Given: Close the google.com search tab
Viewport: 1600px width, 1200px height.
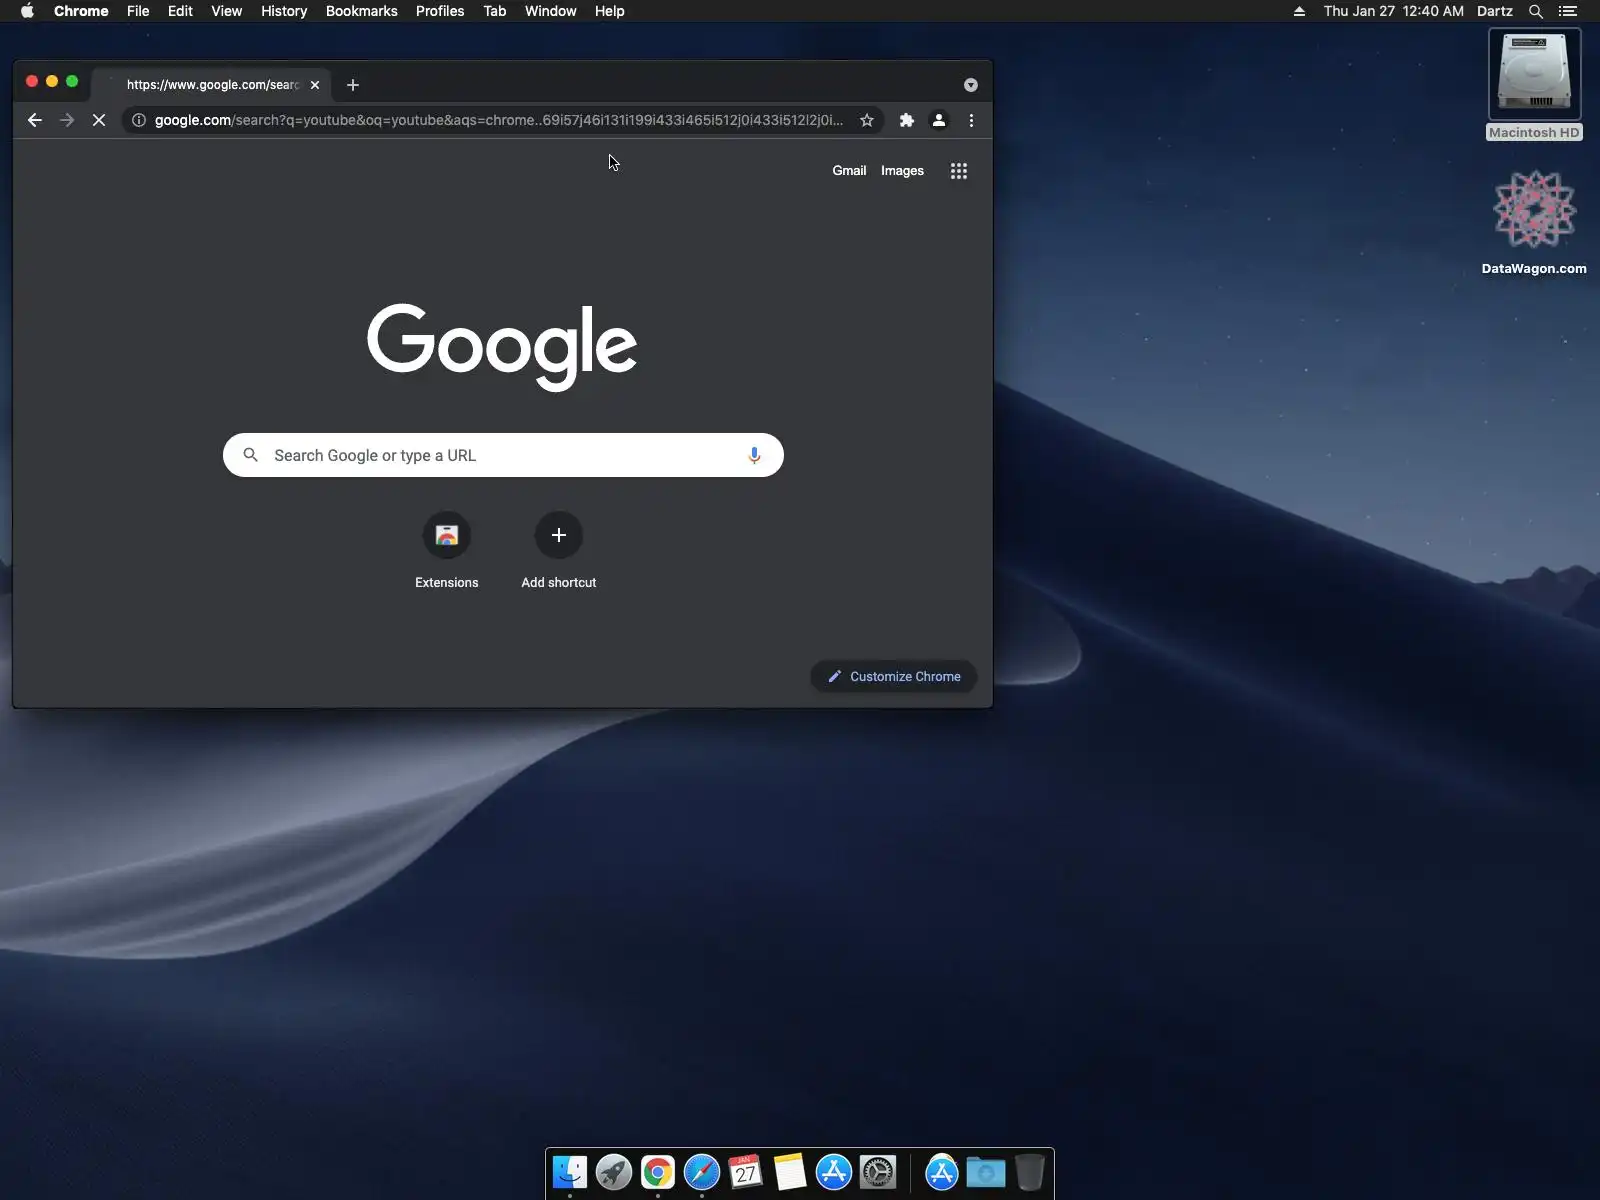Looking at the screenshot, I should pos(315,85).
